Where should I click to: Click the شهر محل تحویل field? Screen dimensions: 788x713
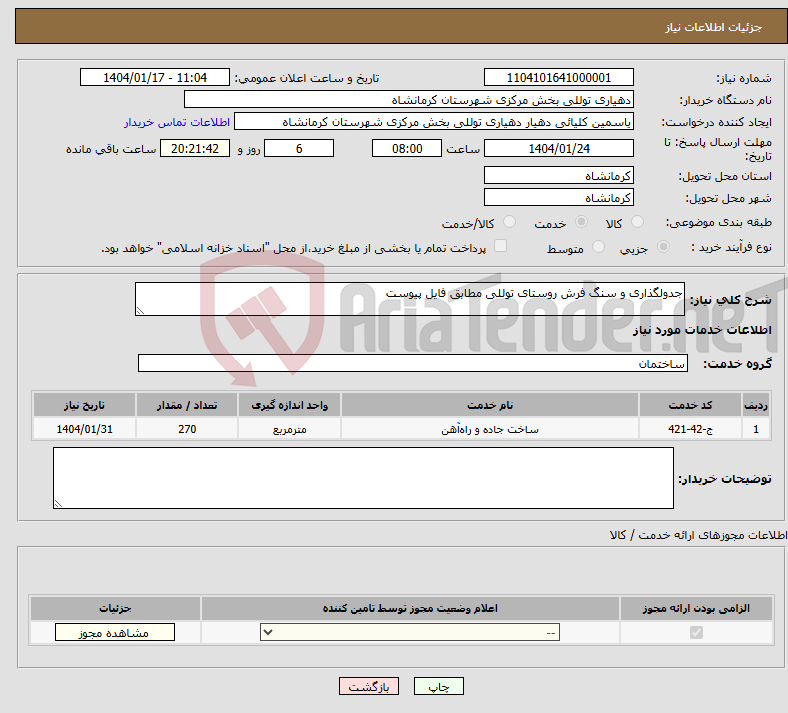pyautogui.click(x=558, y=197)
